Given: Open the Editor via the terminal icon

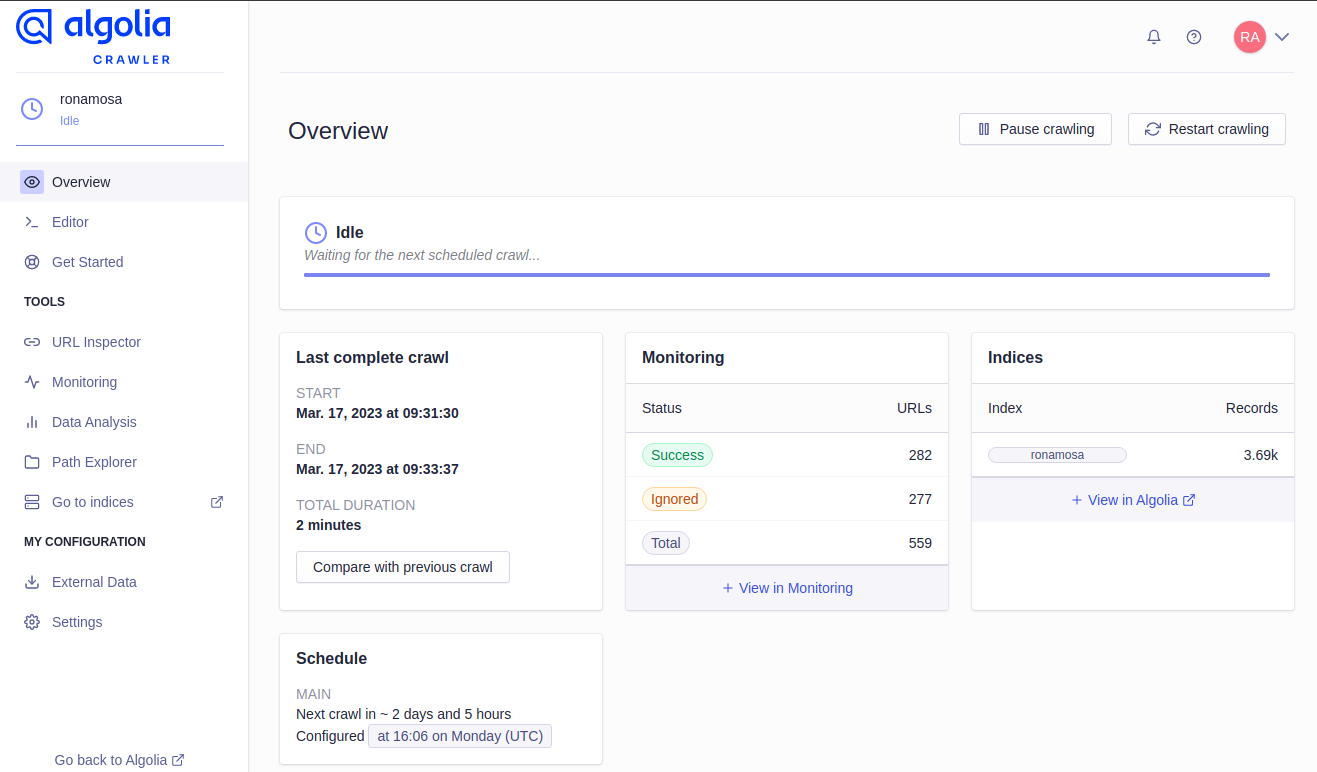Looking at the screenshot, I should 31,222.
